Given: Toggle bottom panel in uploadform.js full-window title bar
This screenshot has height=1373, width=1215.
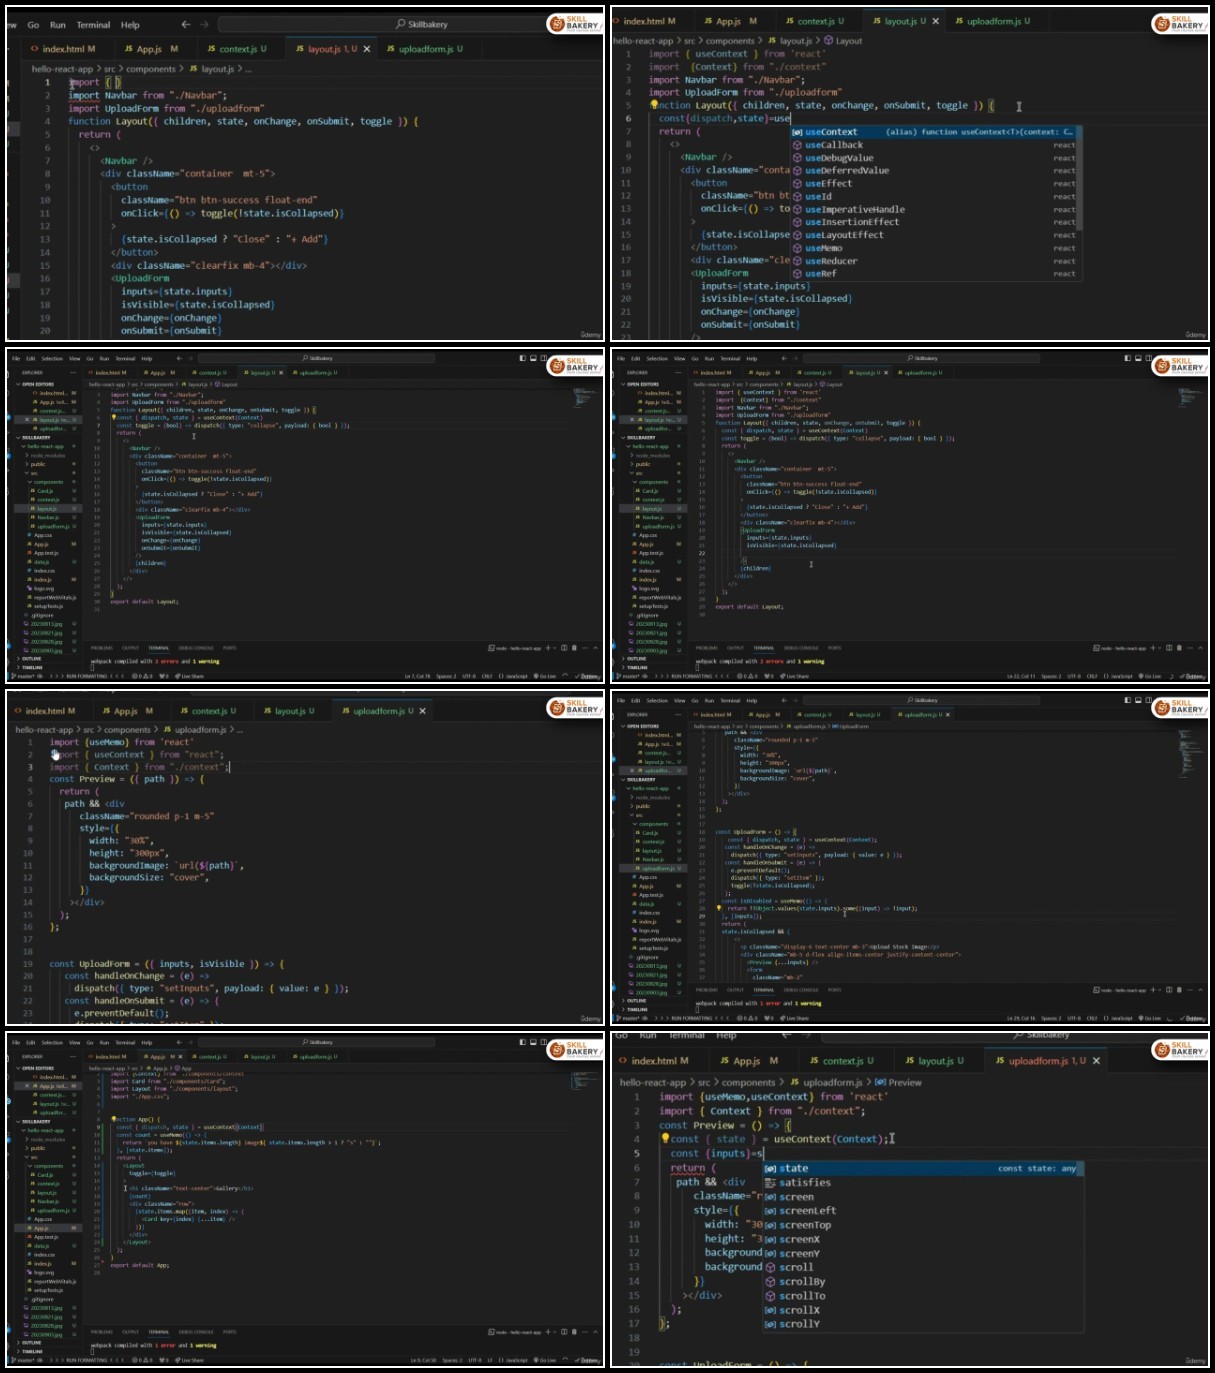Looking at the screenshot, I should 1137,700.
